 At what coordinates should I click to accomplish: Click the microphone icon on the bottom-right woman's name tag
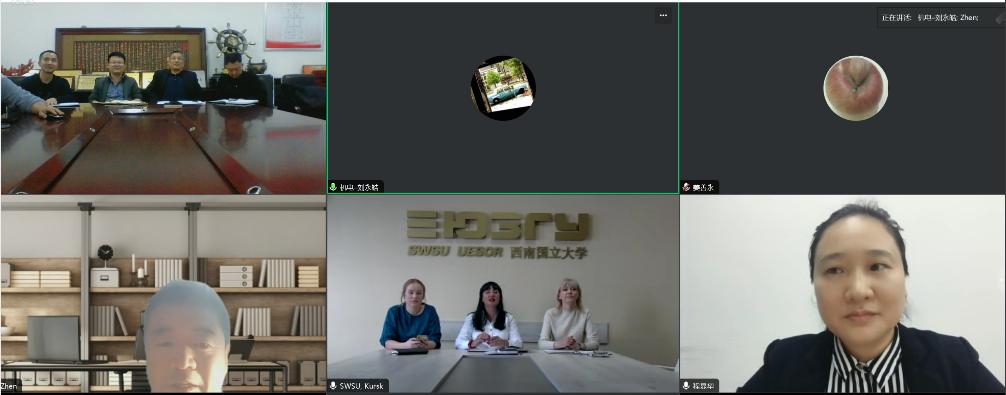(686, 386)
